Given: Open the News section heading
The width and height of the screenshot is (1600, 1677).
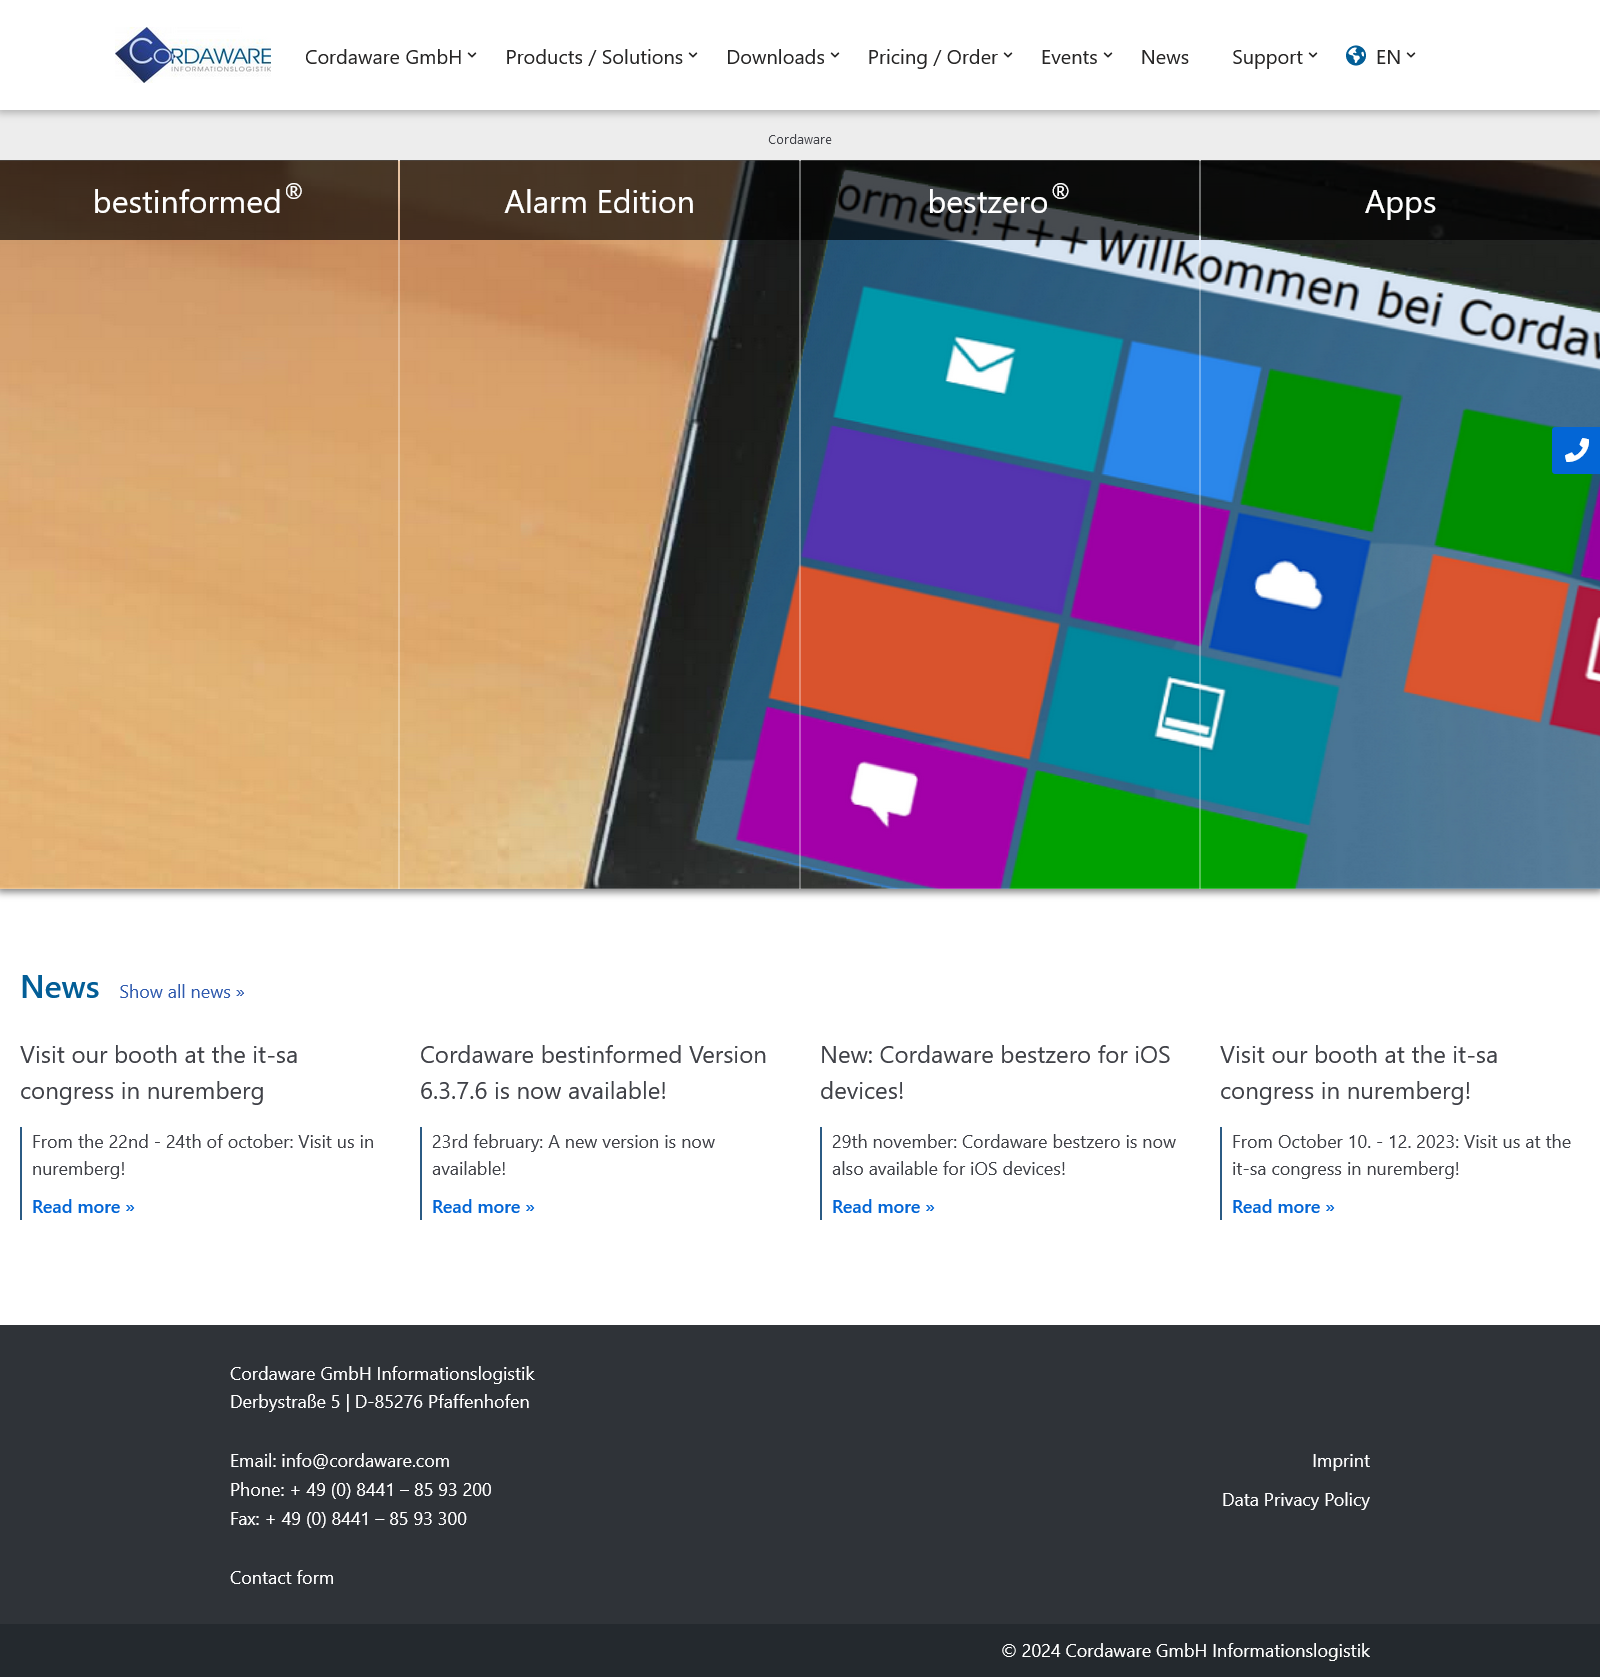Looking at the screenshot, I should pos(60,988).
